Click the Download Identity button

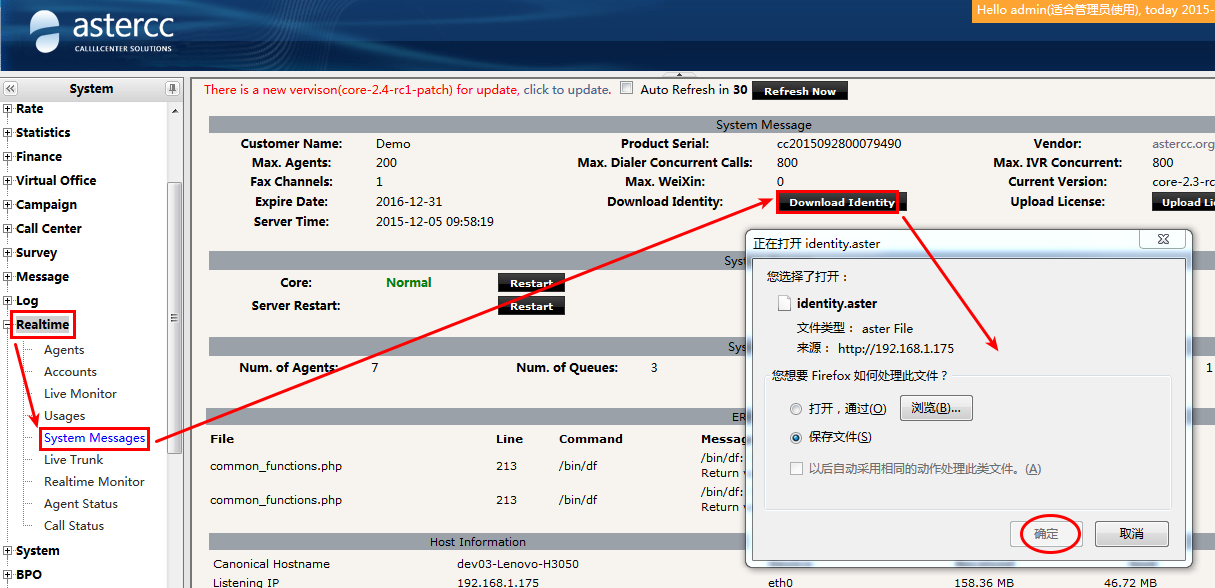841,202
